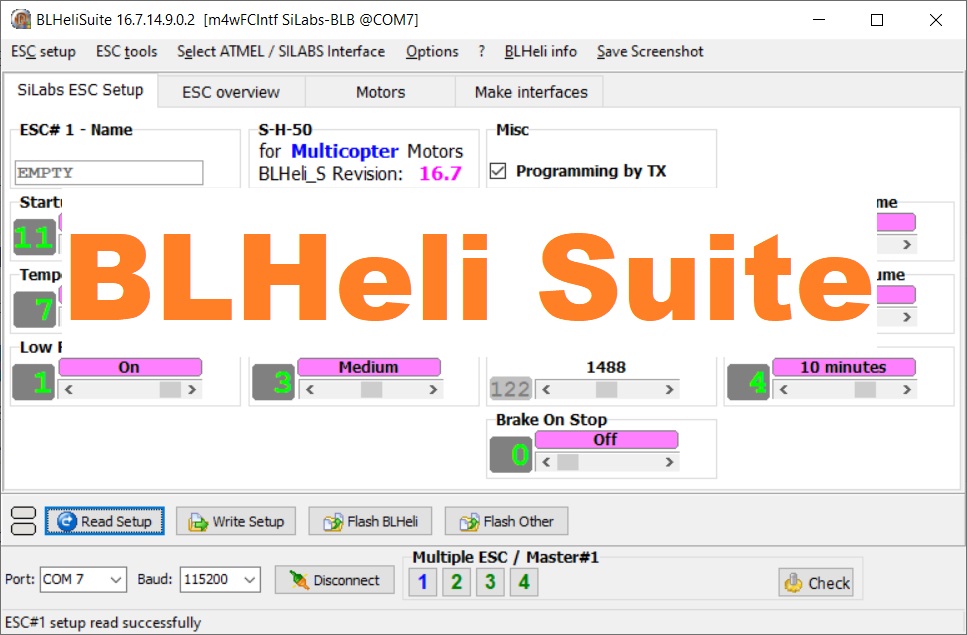The image size is (967, 635).
Task: Minimize the BLHeliSuite window
Action: 819,20
